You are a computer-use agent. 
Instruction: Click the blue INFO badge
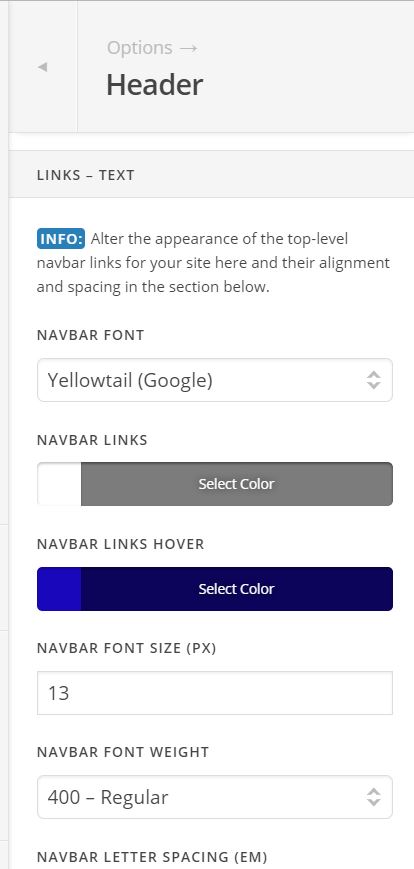[x=61, y=239]
